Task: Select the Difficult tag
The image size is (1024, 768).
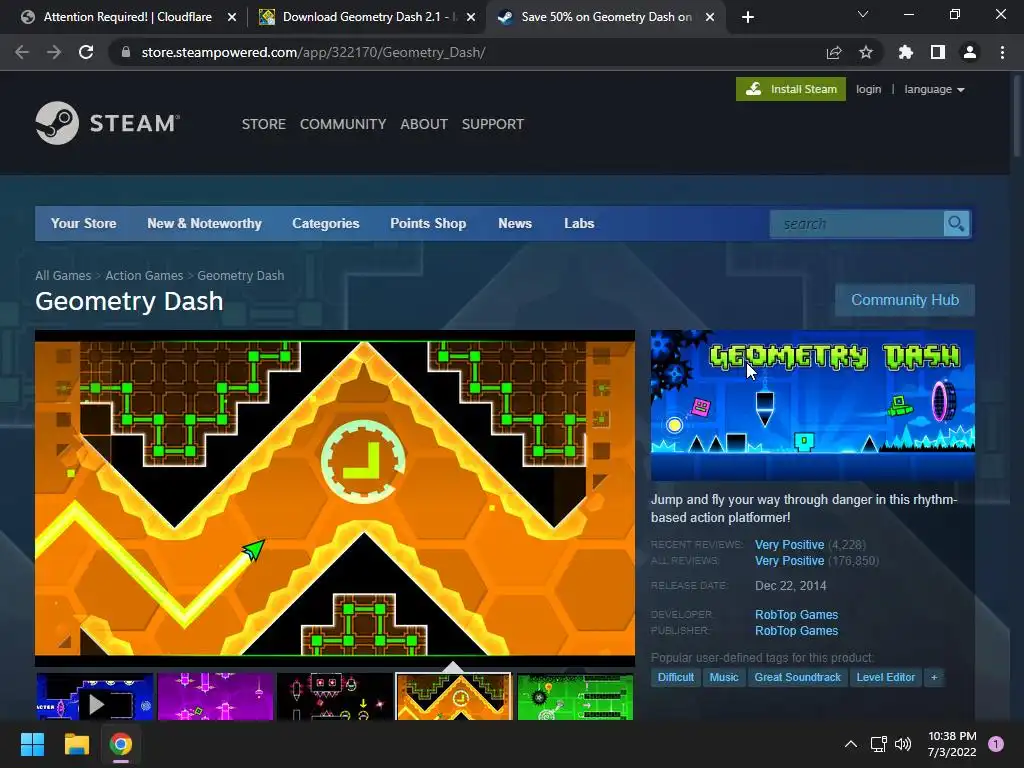Action: pyautogui.click(x=676, y=677)
